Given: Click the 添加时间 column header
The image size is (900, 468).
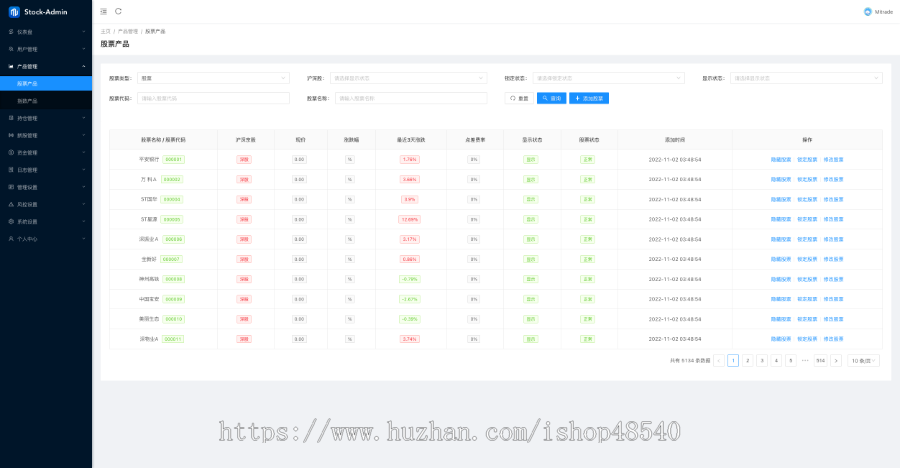Looking at the screenshot, I should (675, 140).
